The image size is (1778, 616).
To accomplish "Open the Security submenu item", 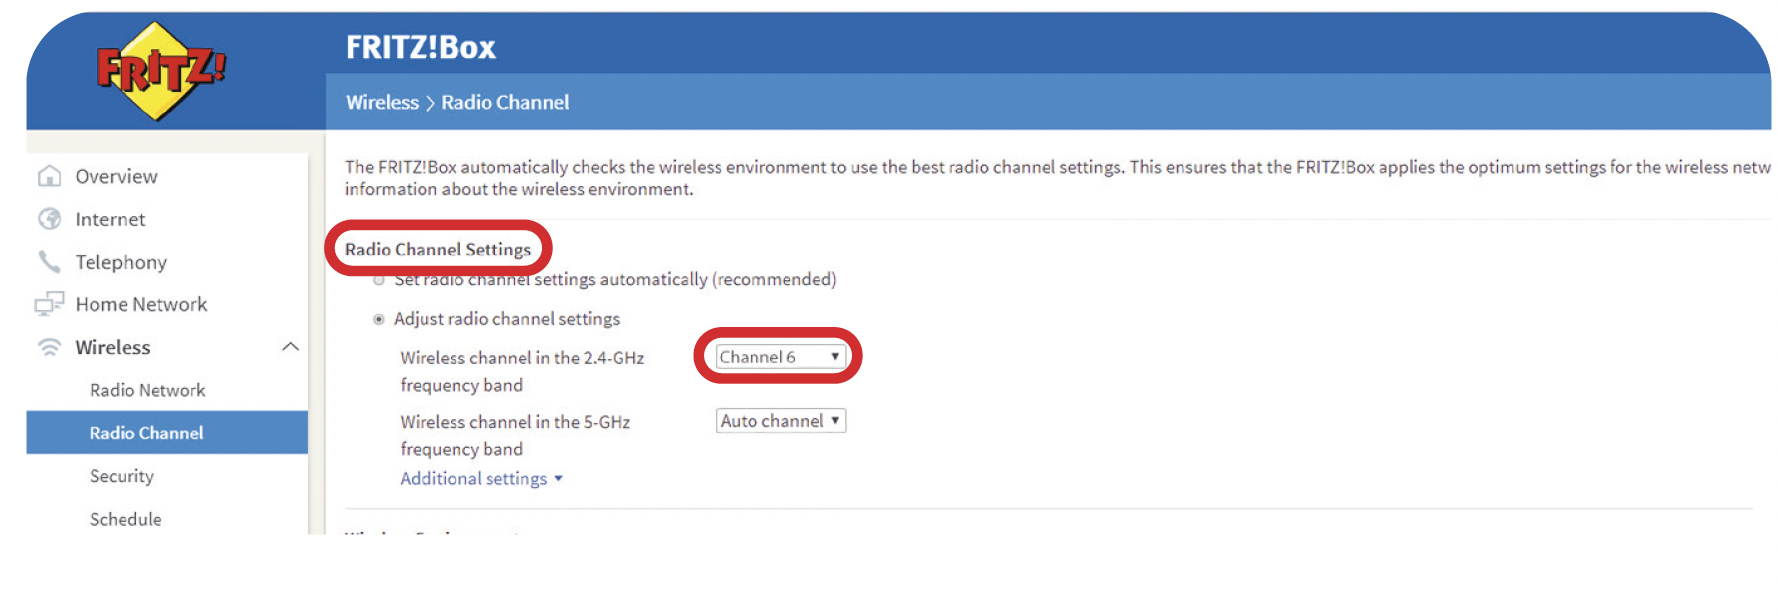I will tap(122, 476).
